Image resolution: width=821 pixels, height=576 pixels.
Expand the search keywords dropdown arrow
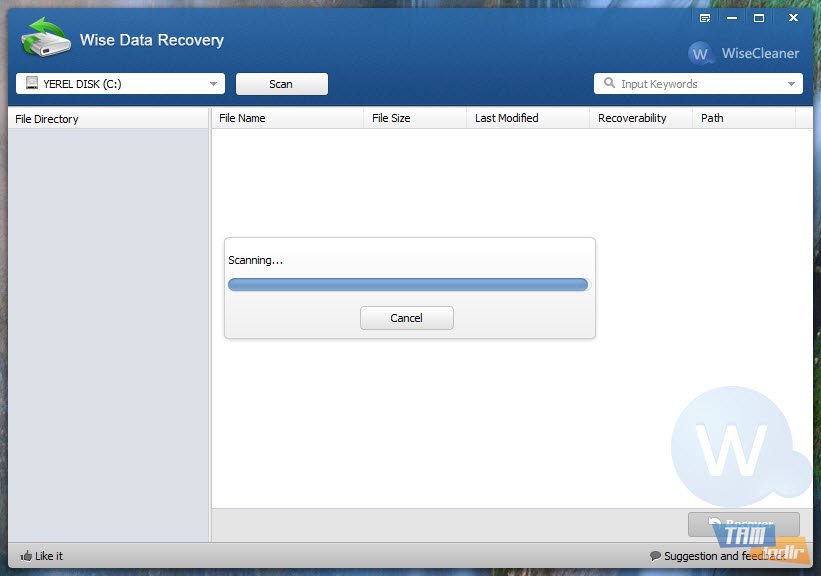[791, 84]
